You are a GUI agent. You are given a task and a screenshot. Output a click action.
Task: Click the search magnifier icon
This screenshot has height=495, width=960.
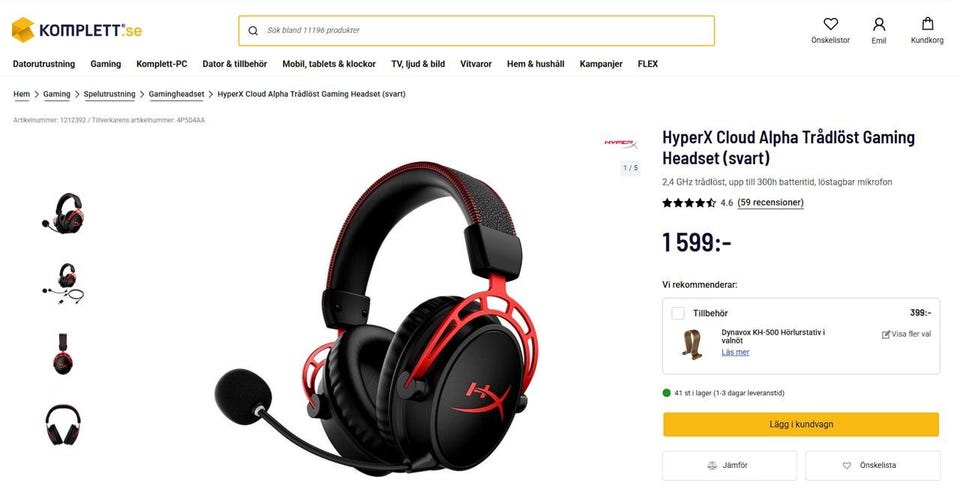coord(253,31)
